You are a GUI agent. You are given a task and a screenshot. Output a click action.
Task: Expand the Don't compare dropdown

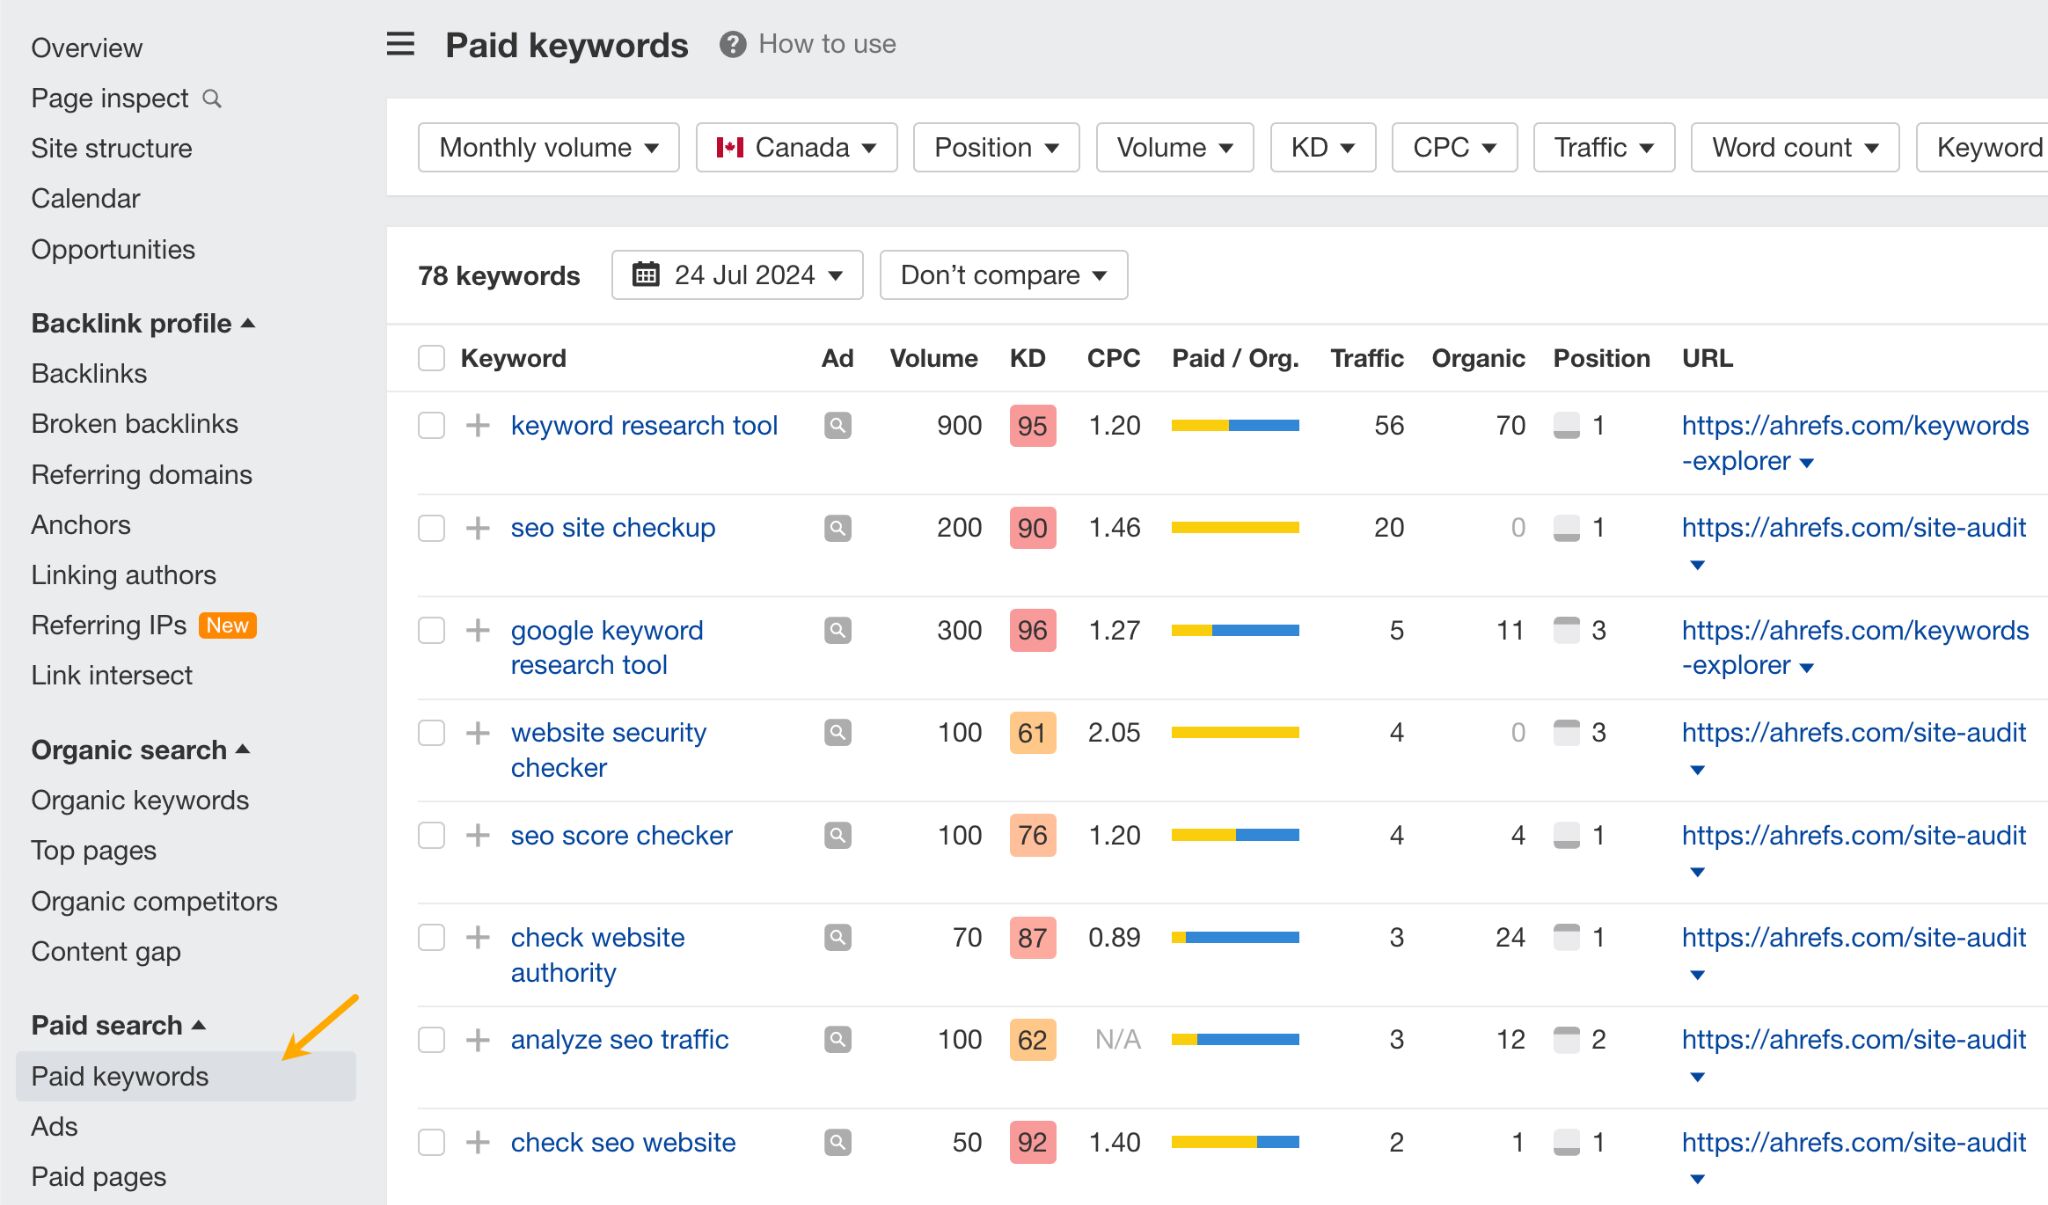[1002, 274]
